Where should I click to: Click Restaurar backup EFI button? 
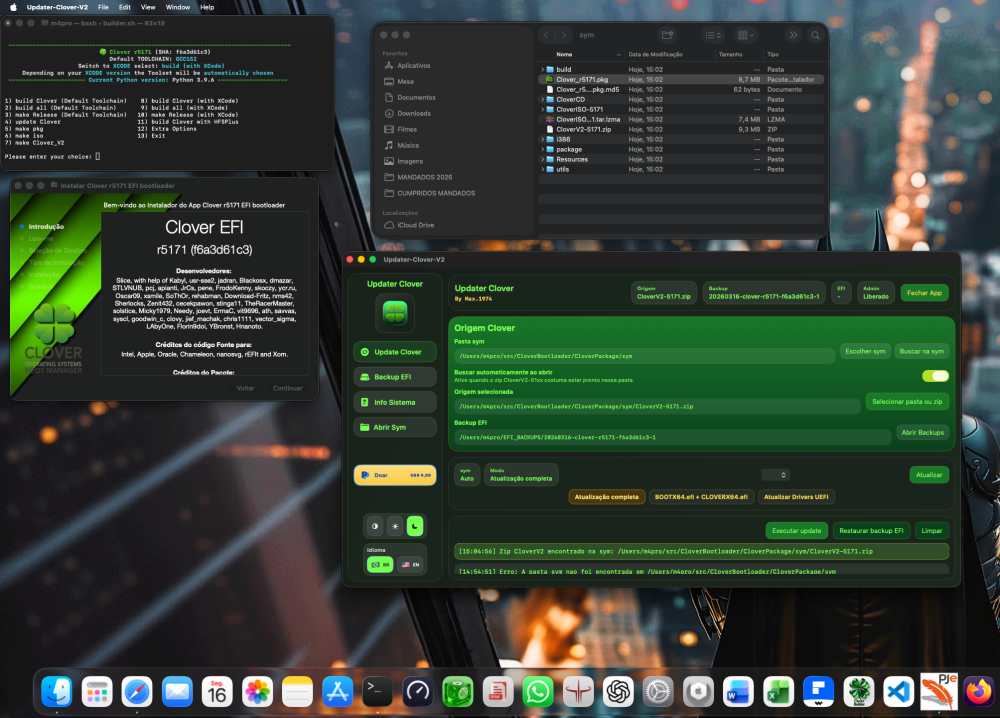pos(871,531)
